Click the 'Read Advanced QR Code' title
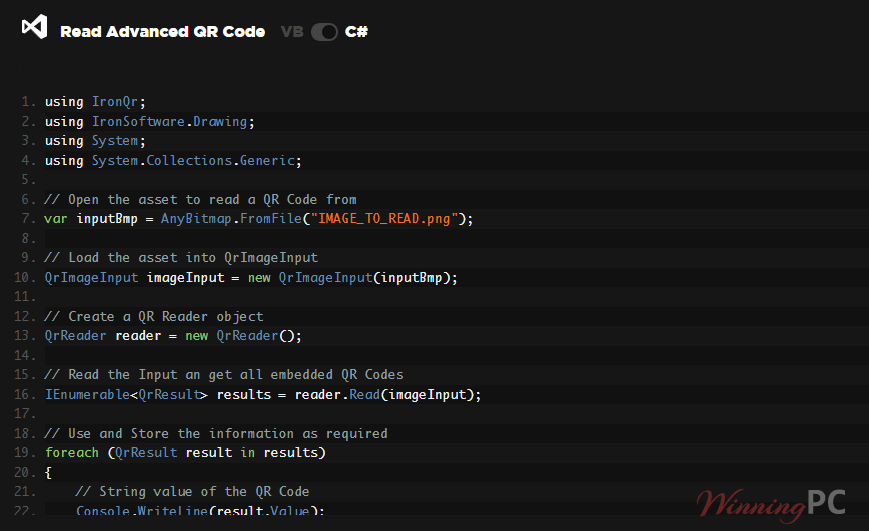 tap(162, 32)
